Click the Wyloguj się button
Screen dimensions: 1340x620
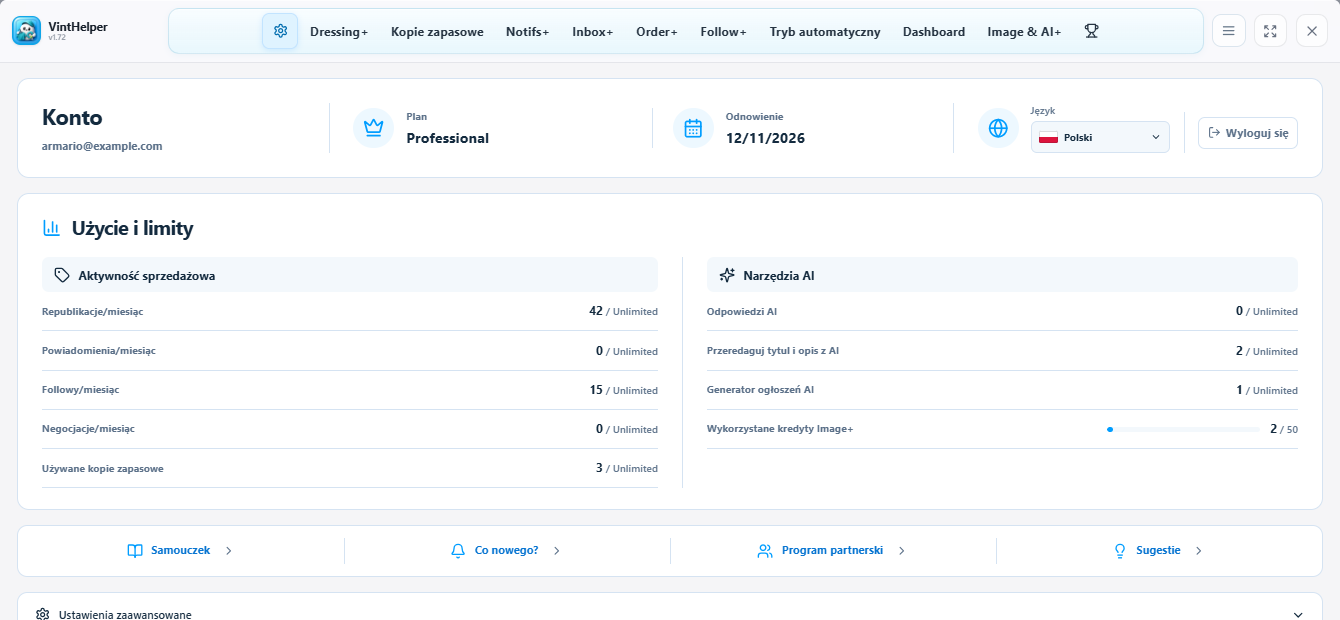point(1248,133)
